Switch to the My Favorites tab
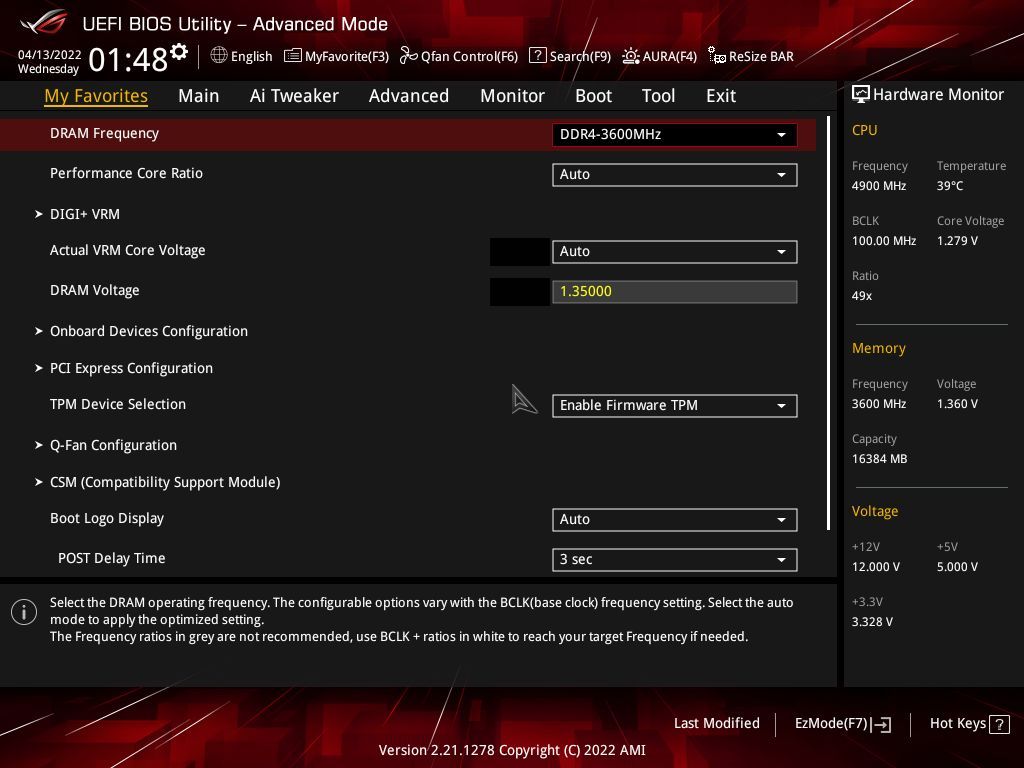The image size is (1024, 768). pos(96,96)
